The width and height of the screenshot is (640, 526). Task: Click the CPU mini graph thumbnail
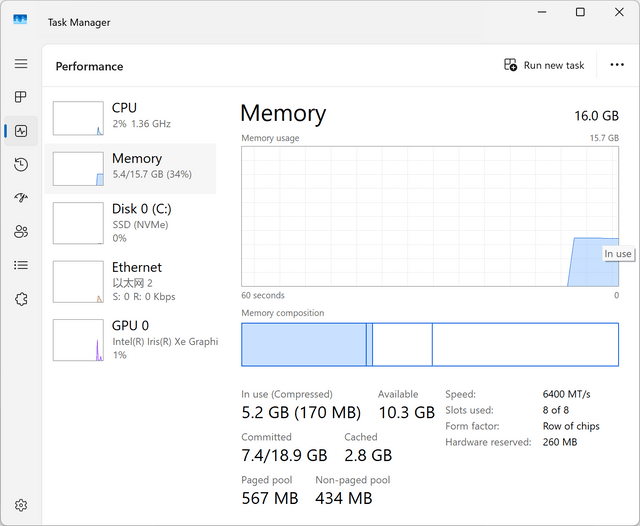coord(78,118)
